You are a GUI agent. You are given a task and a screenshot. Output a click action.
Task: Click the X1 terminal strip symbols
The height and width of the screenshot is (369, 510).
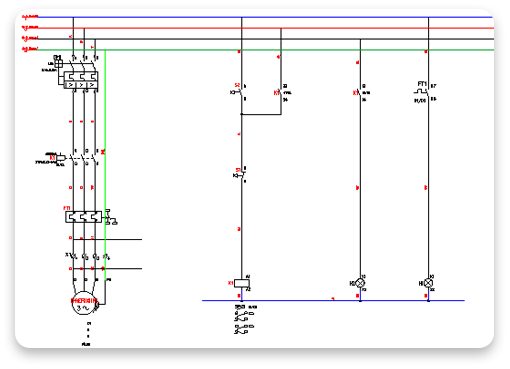(x=87, y=256)
